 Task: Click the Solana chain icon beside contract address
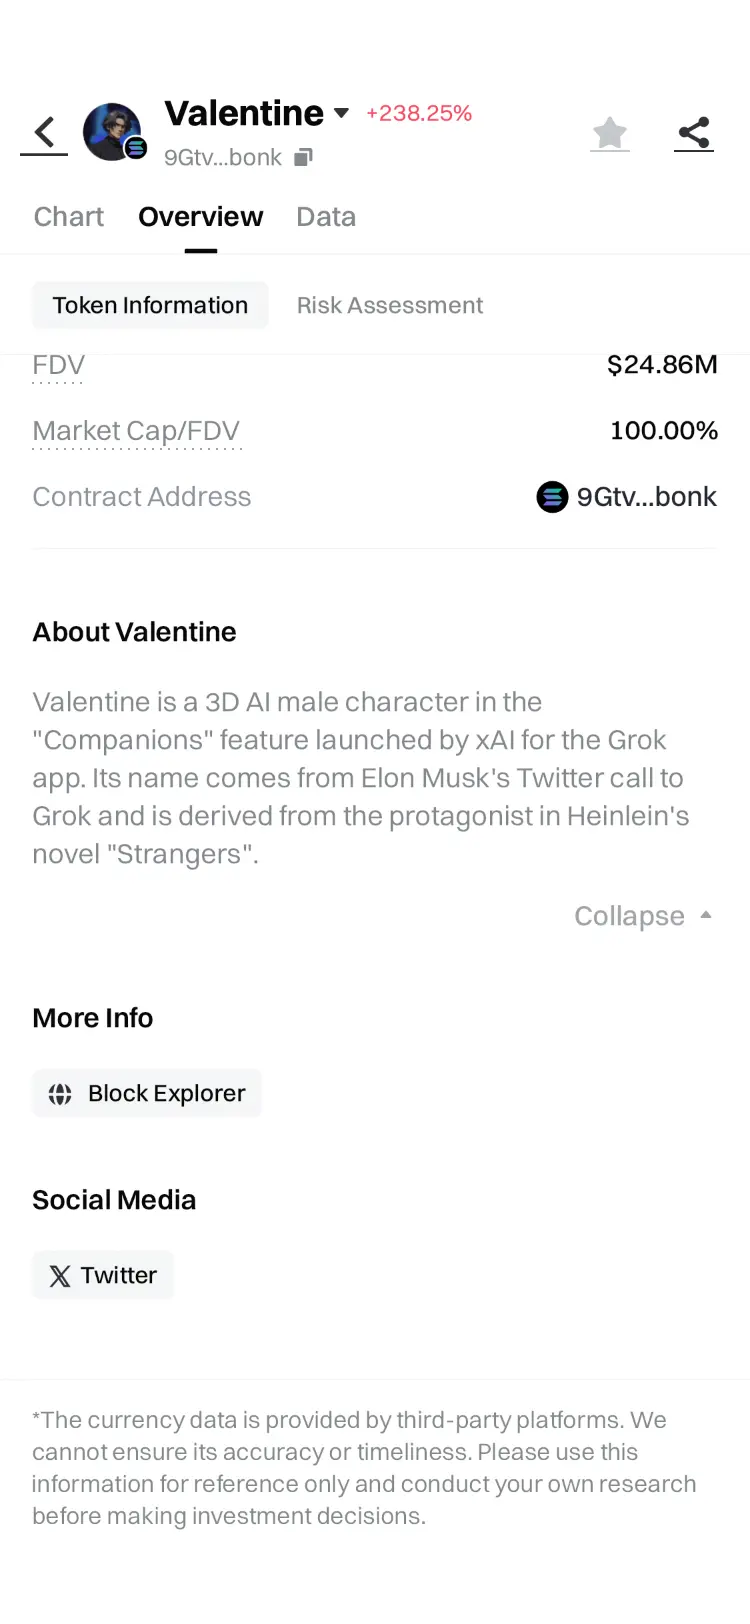[552, 497]
